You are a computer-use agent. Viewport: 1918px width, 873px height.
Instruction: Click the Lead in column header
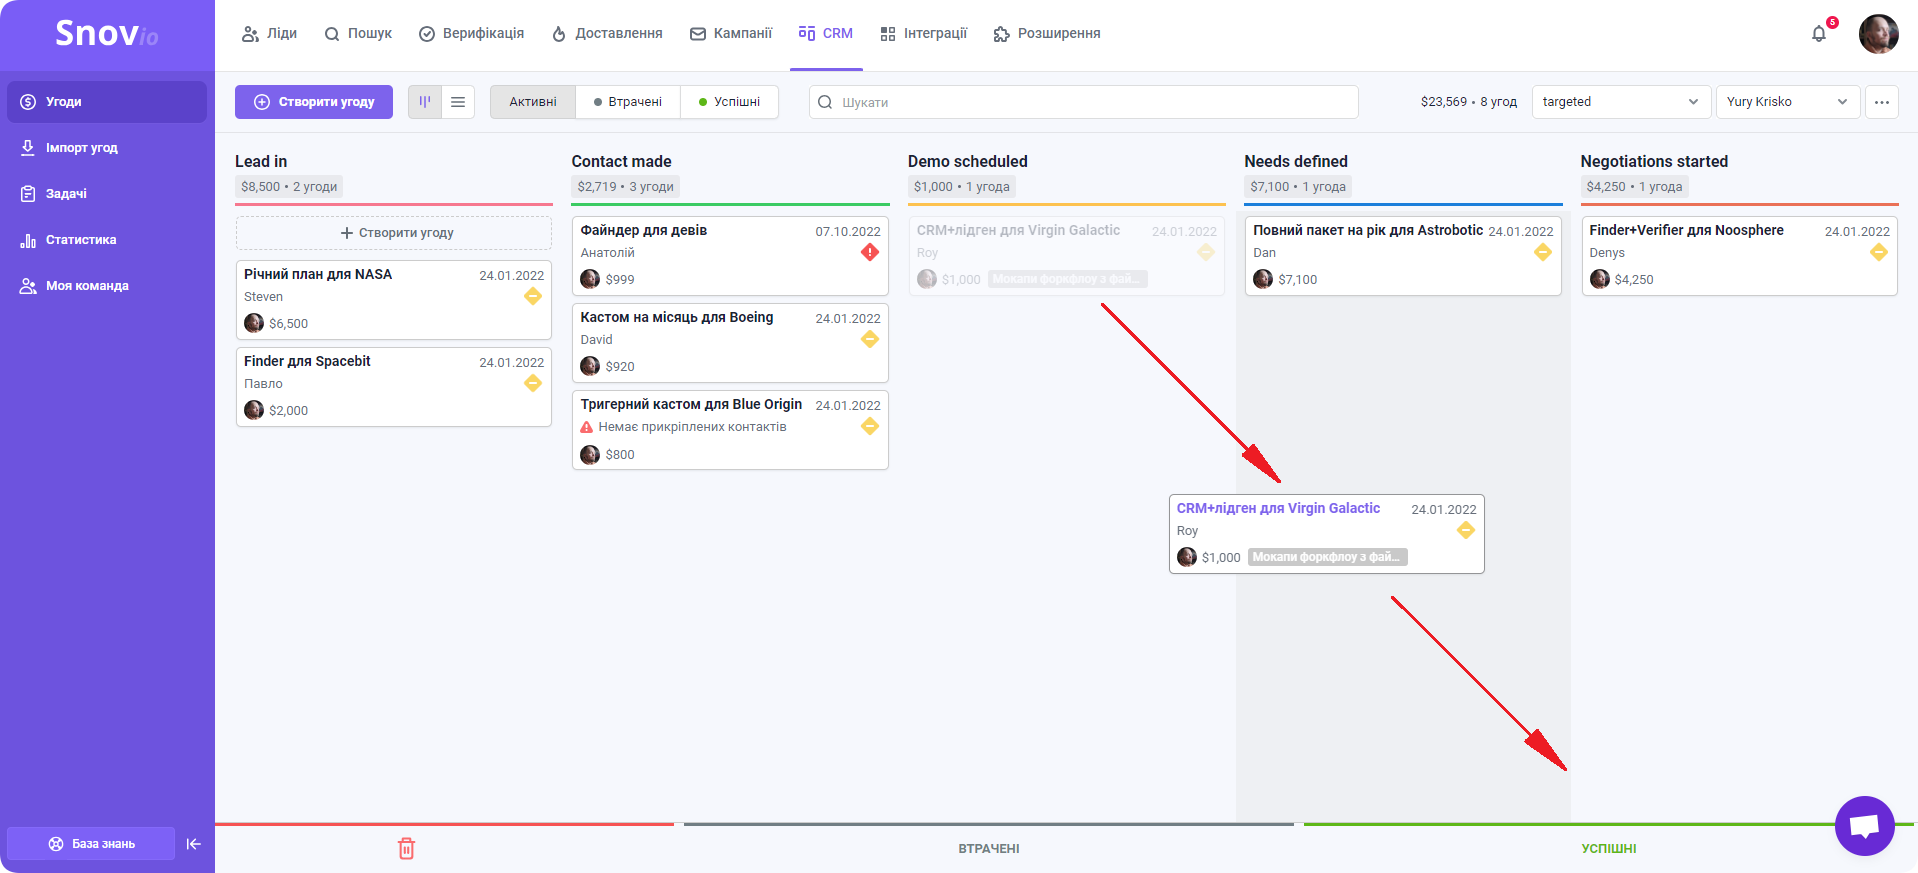261,161
